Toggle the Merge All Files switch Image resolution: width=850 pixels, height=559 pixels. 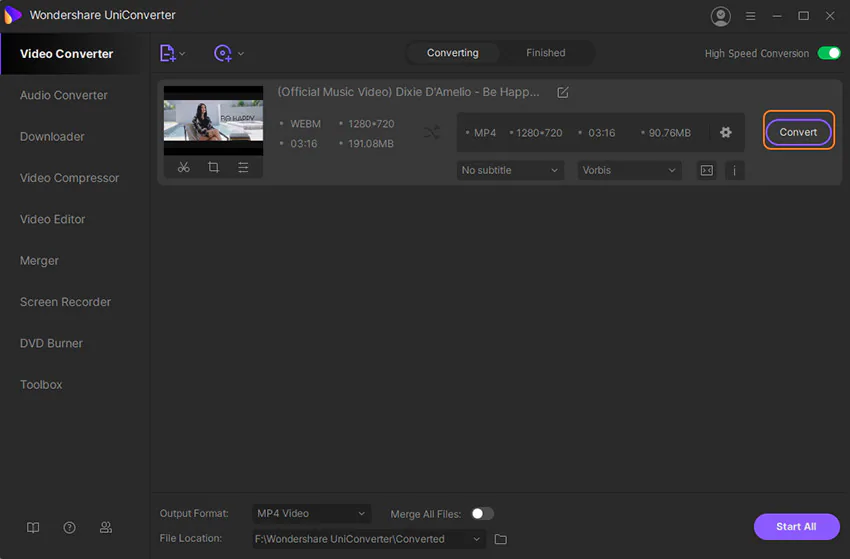482,513
